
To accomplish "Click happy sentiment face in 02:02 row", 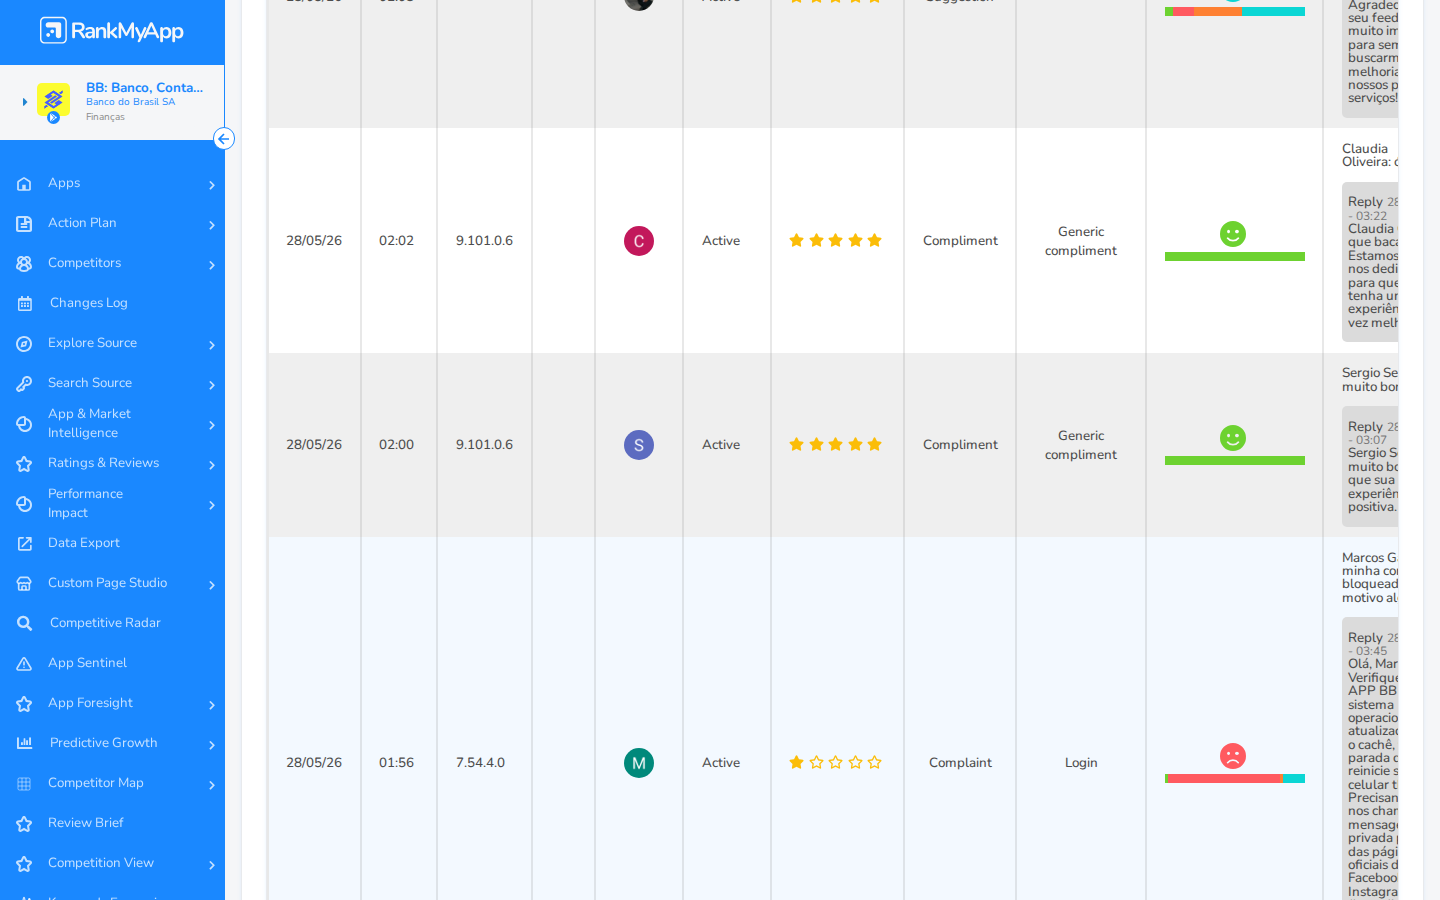I will pos(1233,234).
